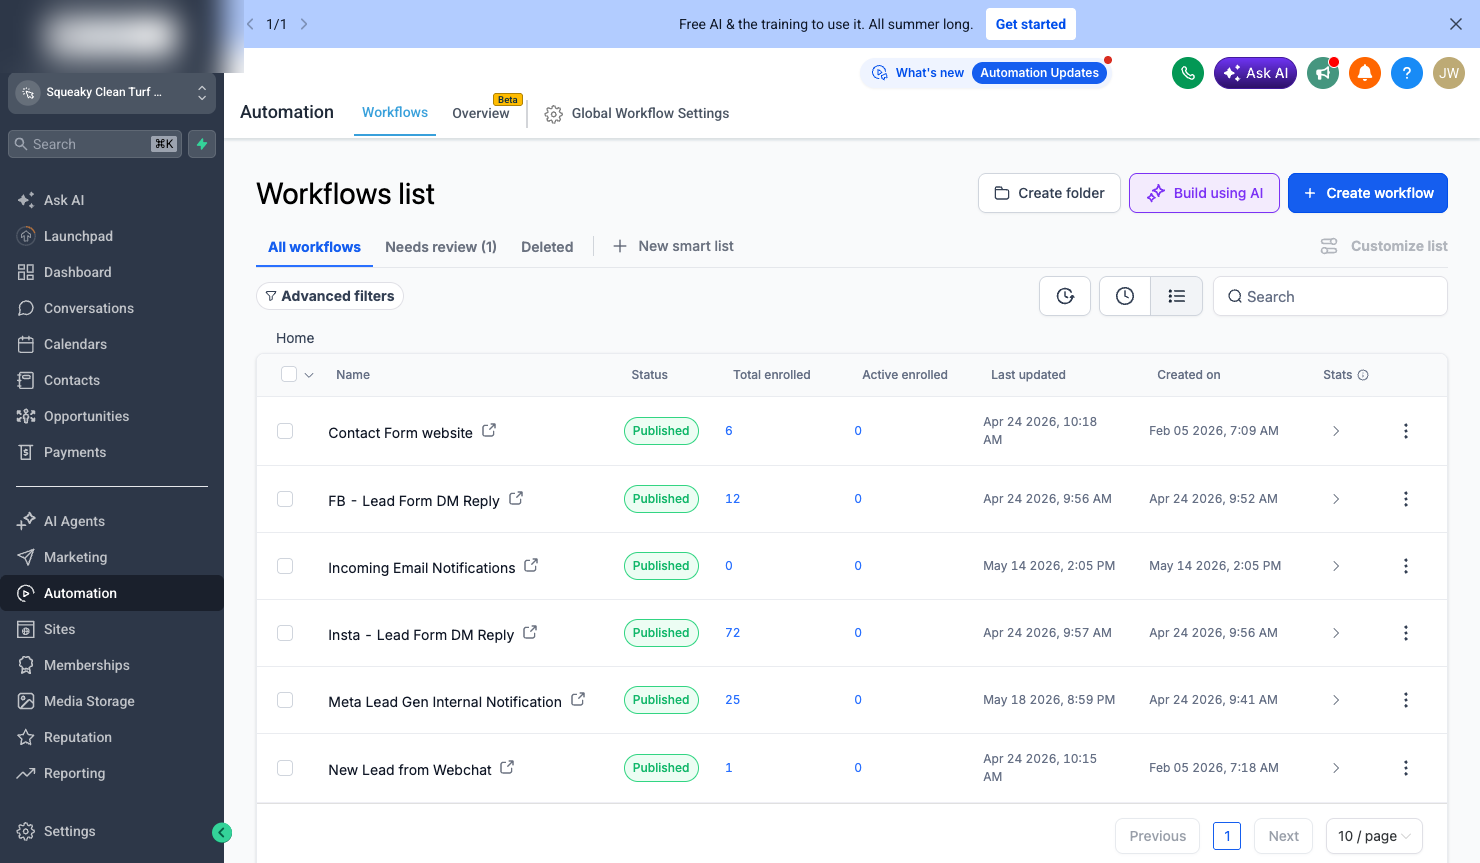Expand stats arrow for Insta - Lead Form DM Reply
This screenshot has height=863, width=1480.
[1336, 633]
